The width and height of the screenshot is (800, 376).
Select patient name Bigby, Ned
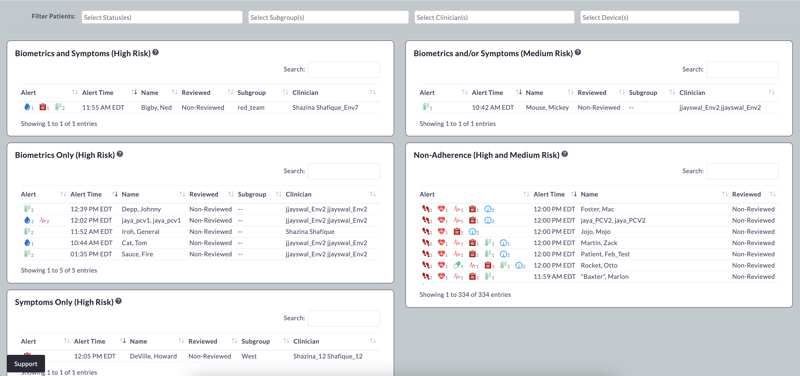pyautogui.click(x=156, y=108)
